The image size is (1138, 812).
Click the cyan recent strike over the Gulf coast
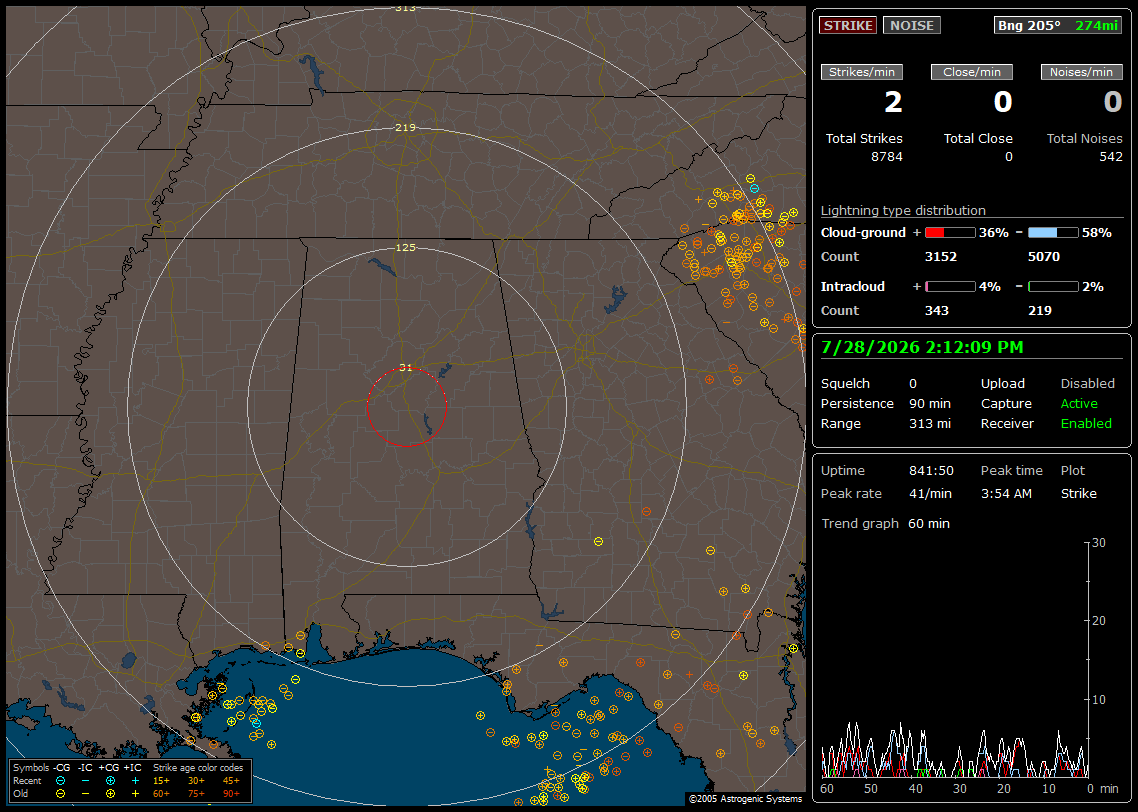[x=256, y=723]
